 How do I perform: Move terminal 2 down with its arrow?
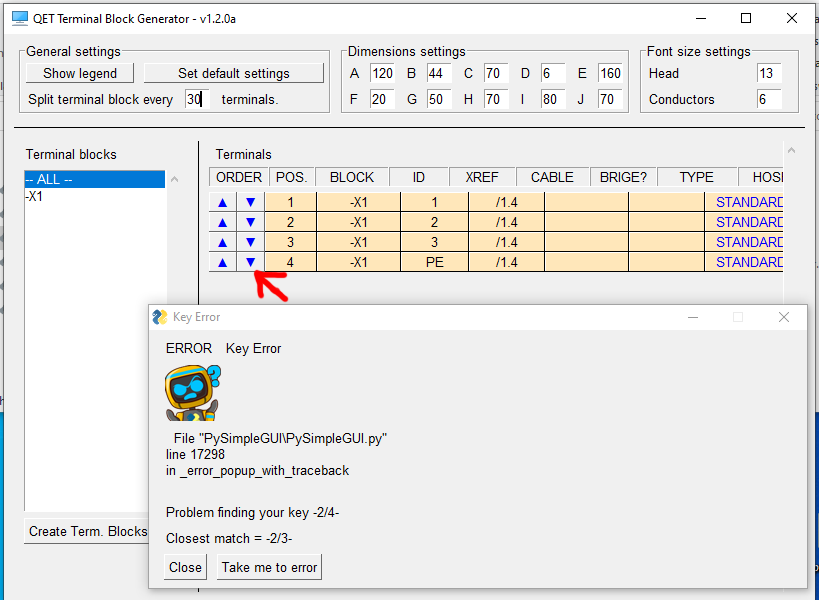[250, 222]
